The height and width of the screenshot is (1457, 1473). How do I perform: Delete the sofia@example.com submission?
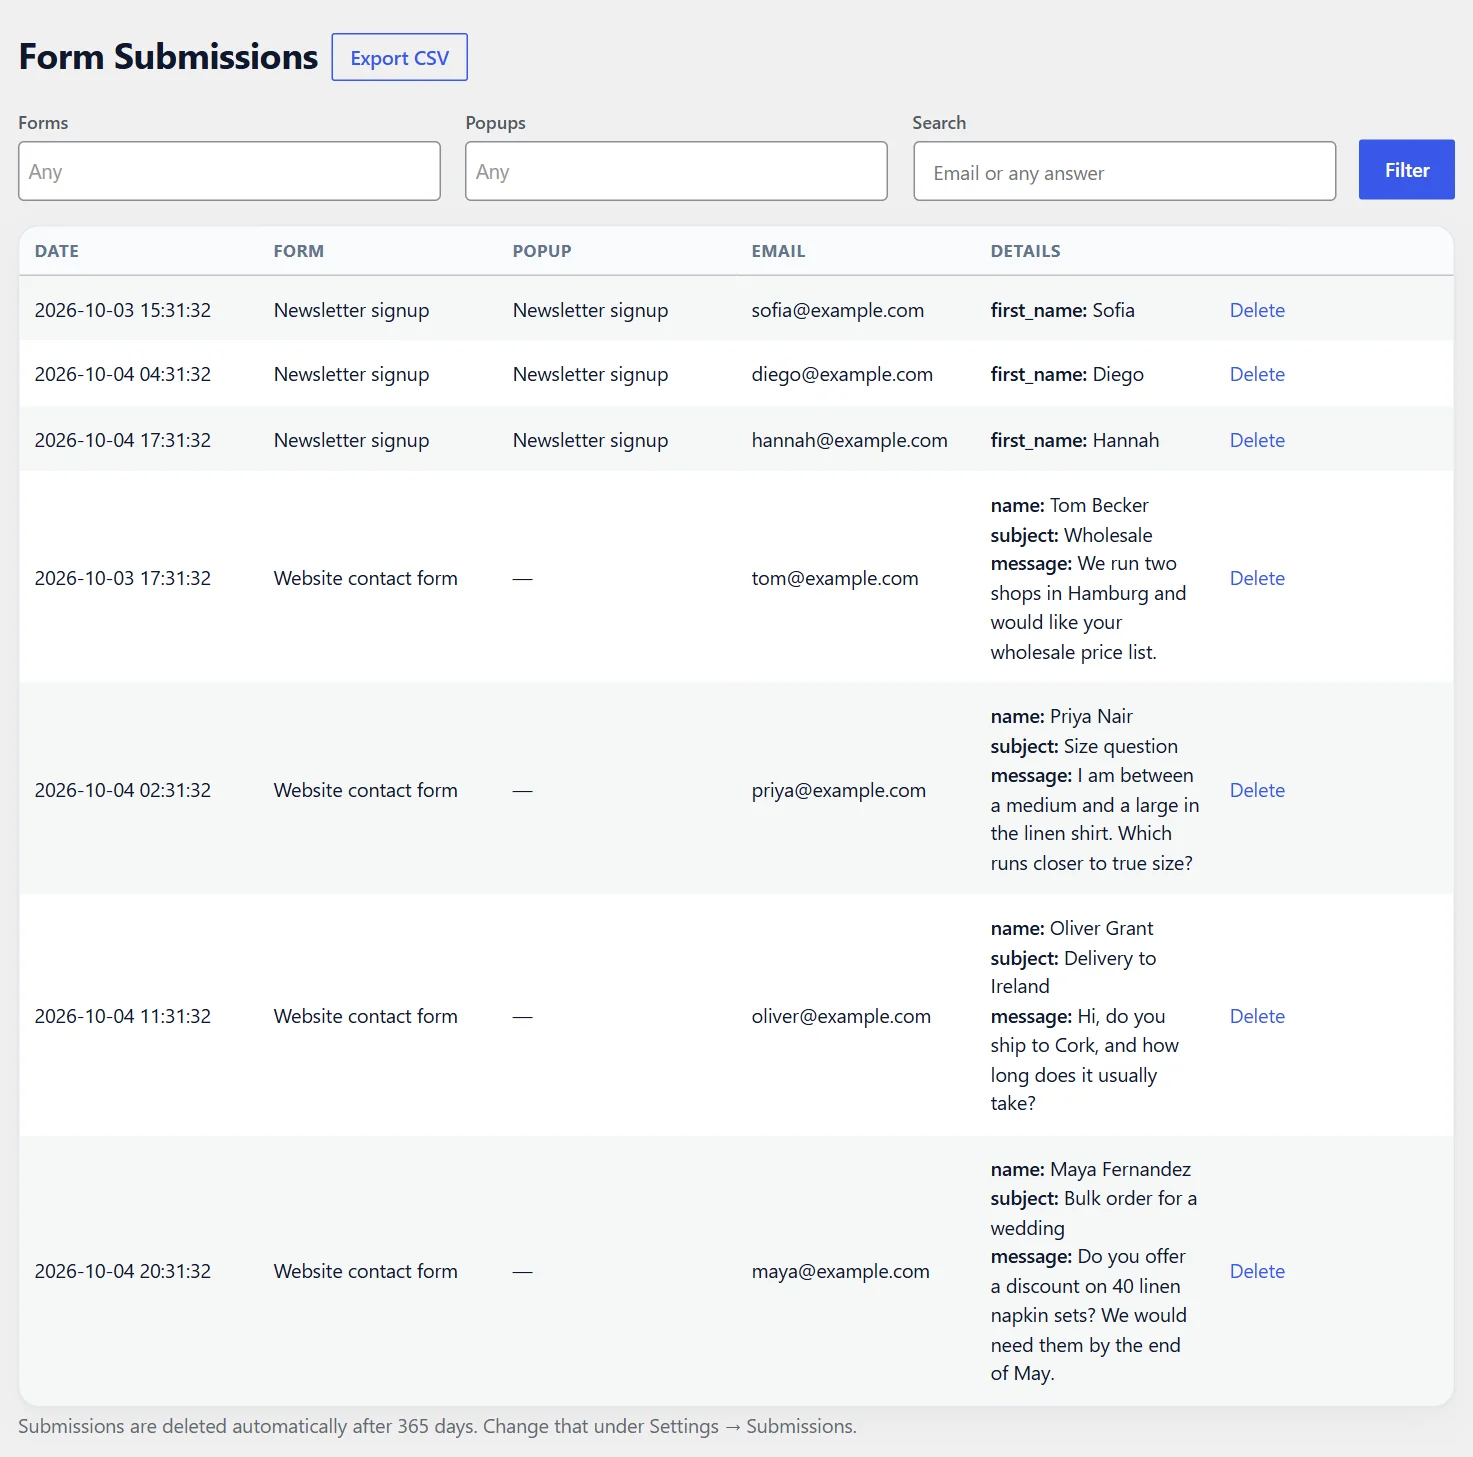point(1257,310)
